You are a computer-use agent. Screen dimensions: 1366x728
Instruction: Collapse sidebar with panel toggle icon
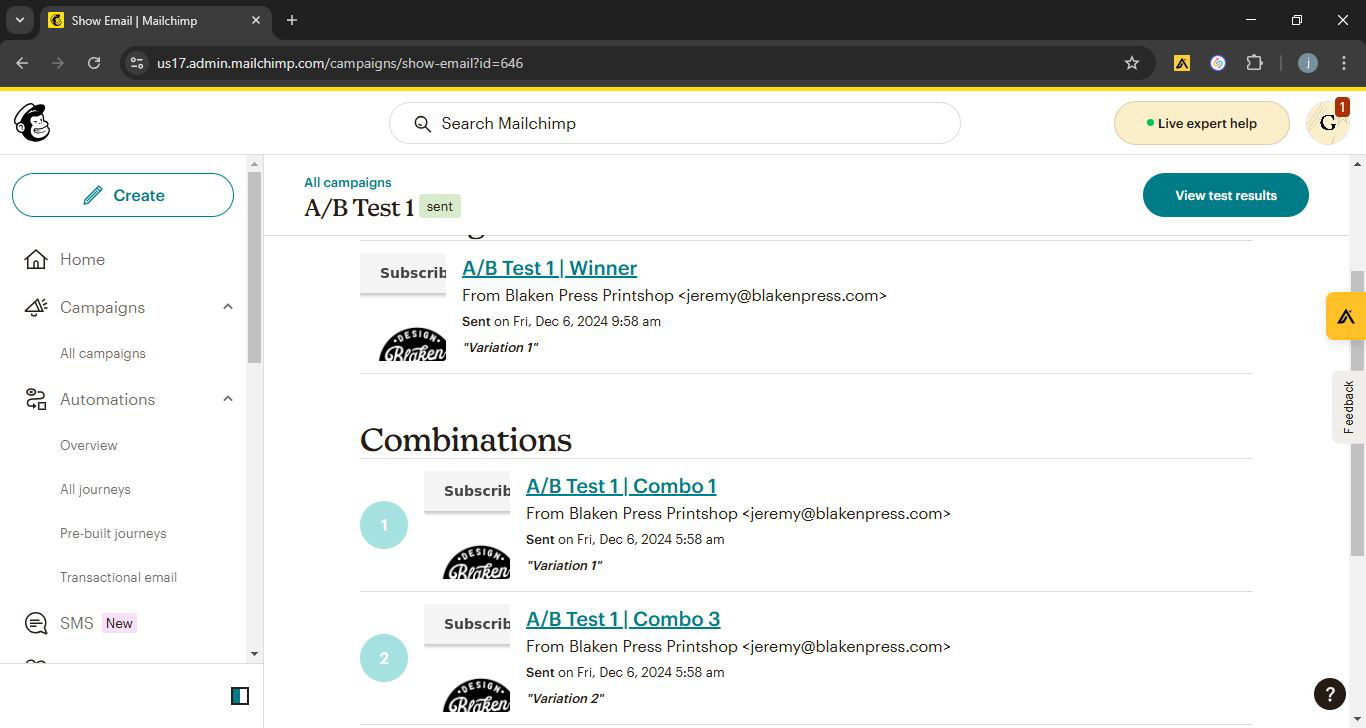pos(240,696)
